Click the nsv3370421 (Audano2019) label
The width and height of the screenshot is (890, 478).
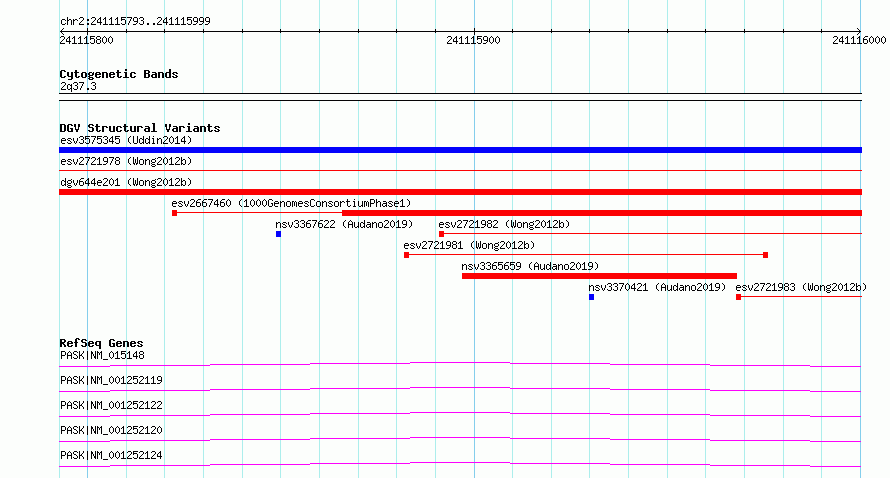(657, 287)
